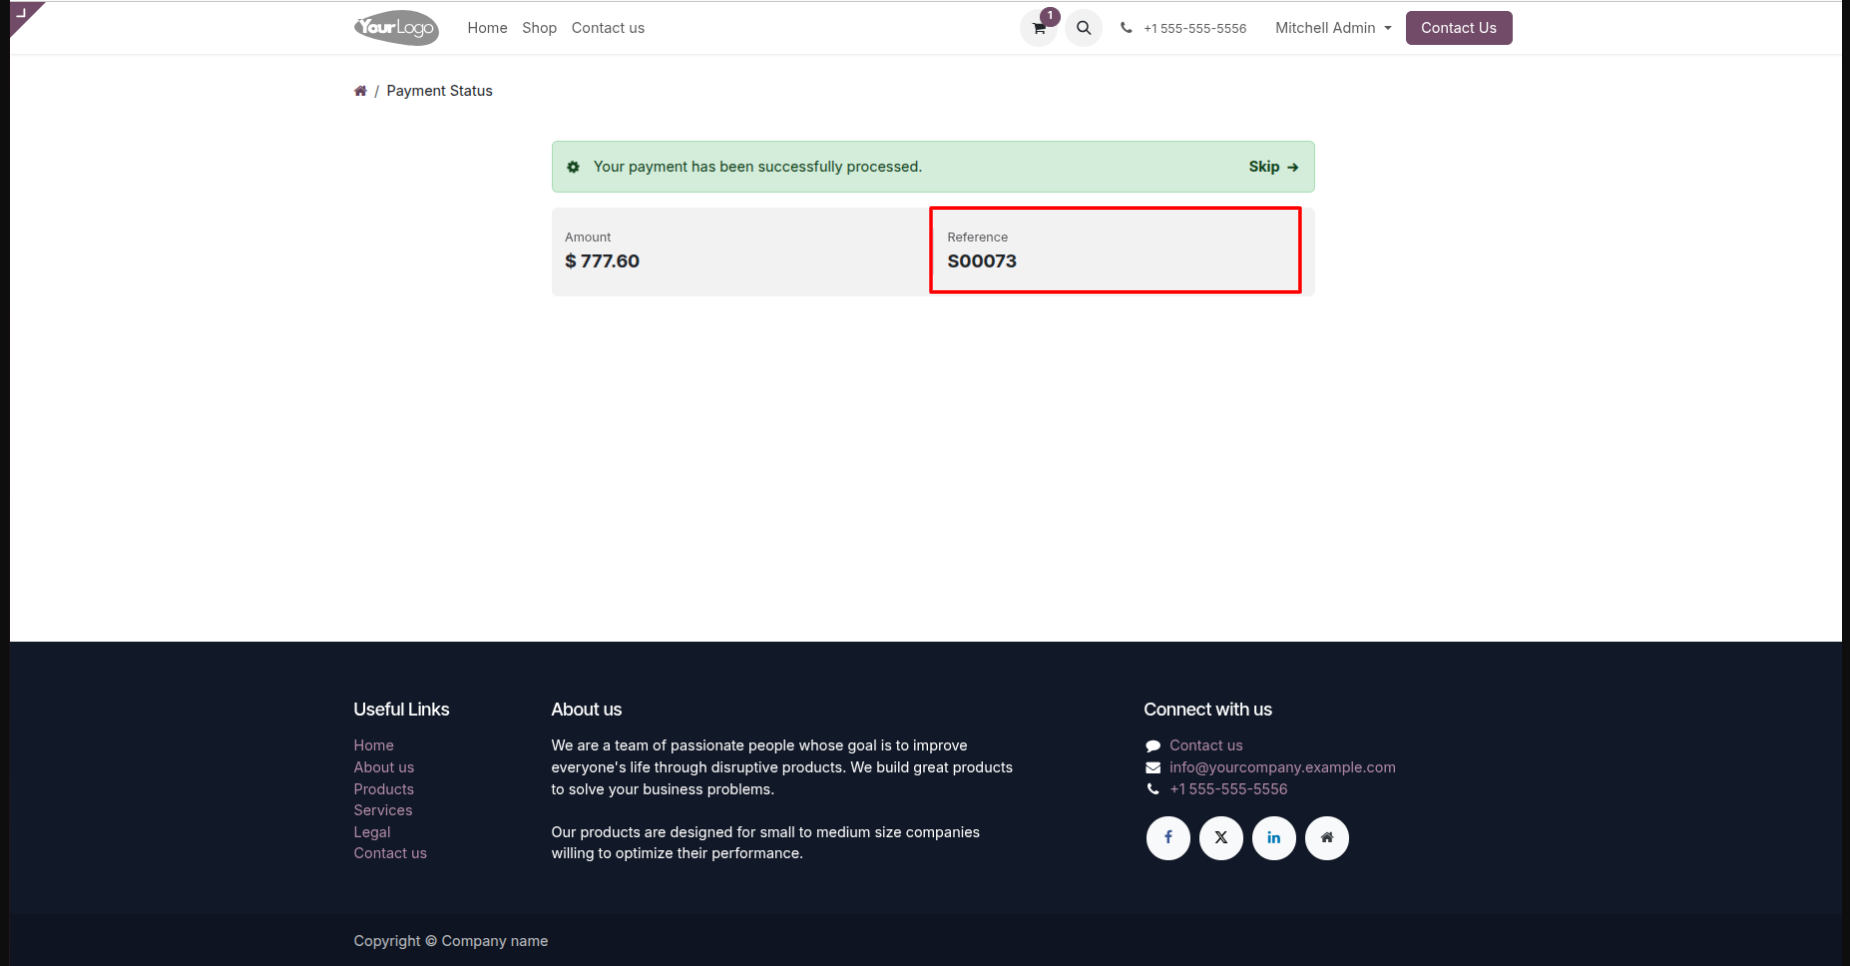Click the footer email address link

pyautogui.click(x=1282, y=767)
